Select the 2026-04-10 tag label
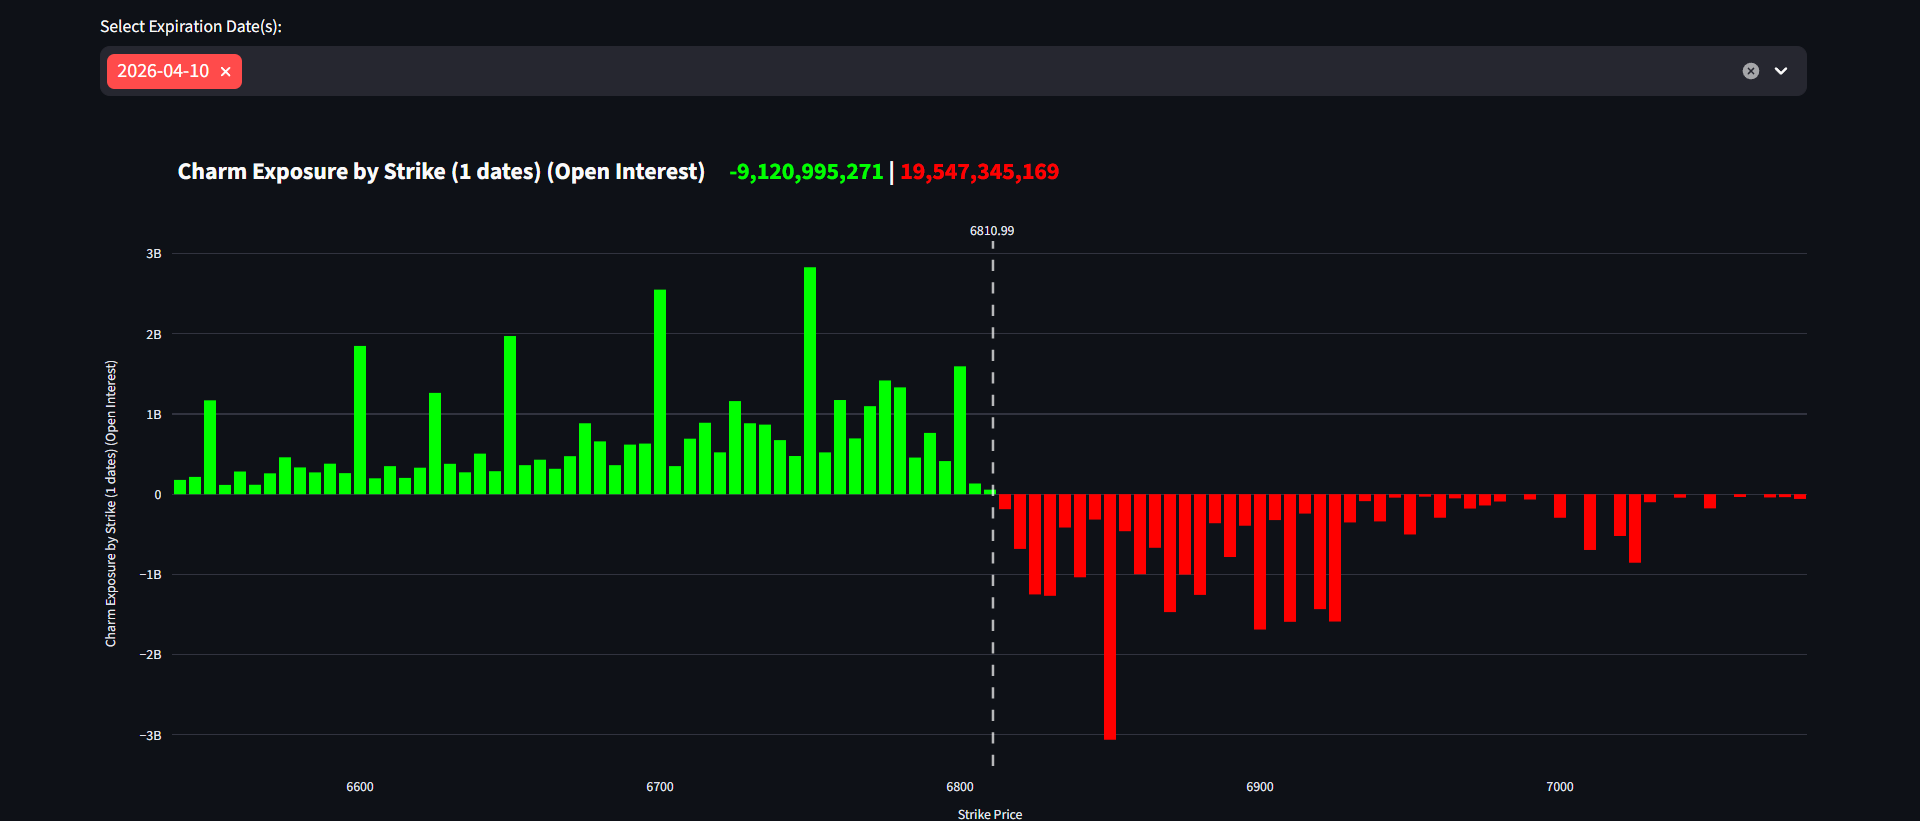The width and height of the screenshot is (1920, 821). [x=163, y=71]
